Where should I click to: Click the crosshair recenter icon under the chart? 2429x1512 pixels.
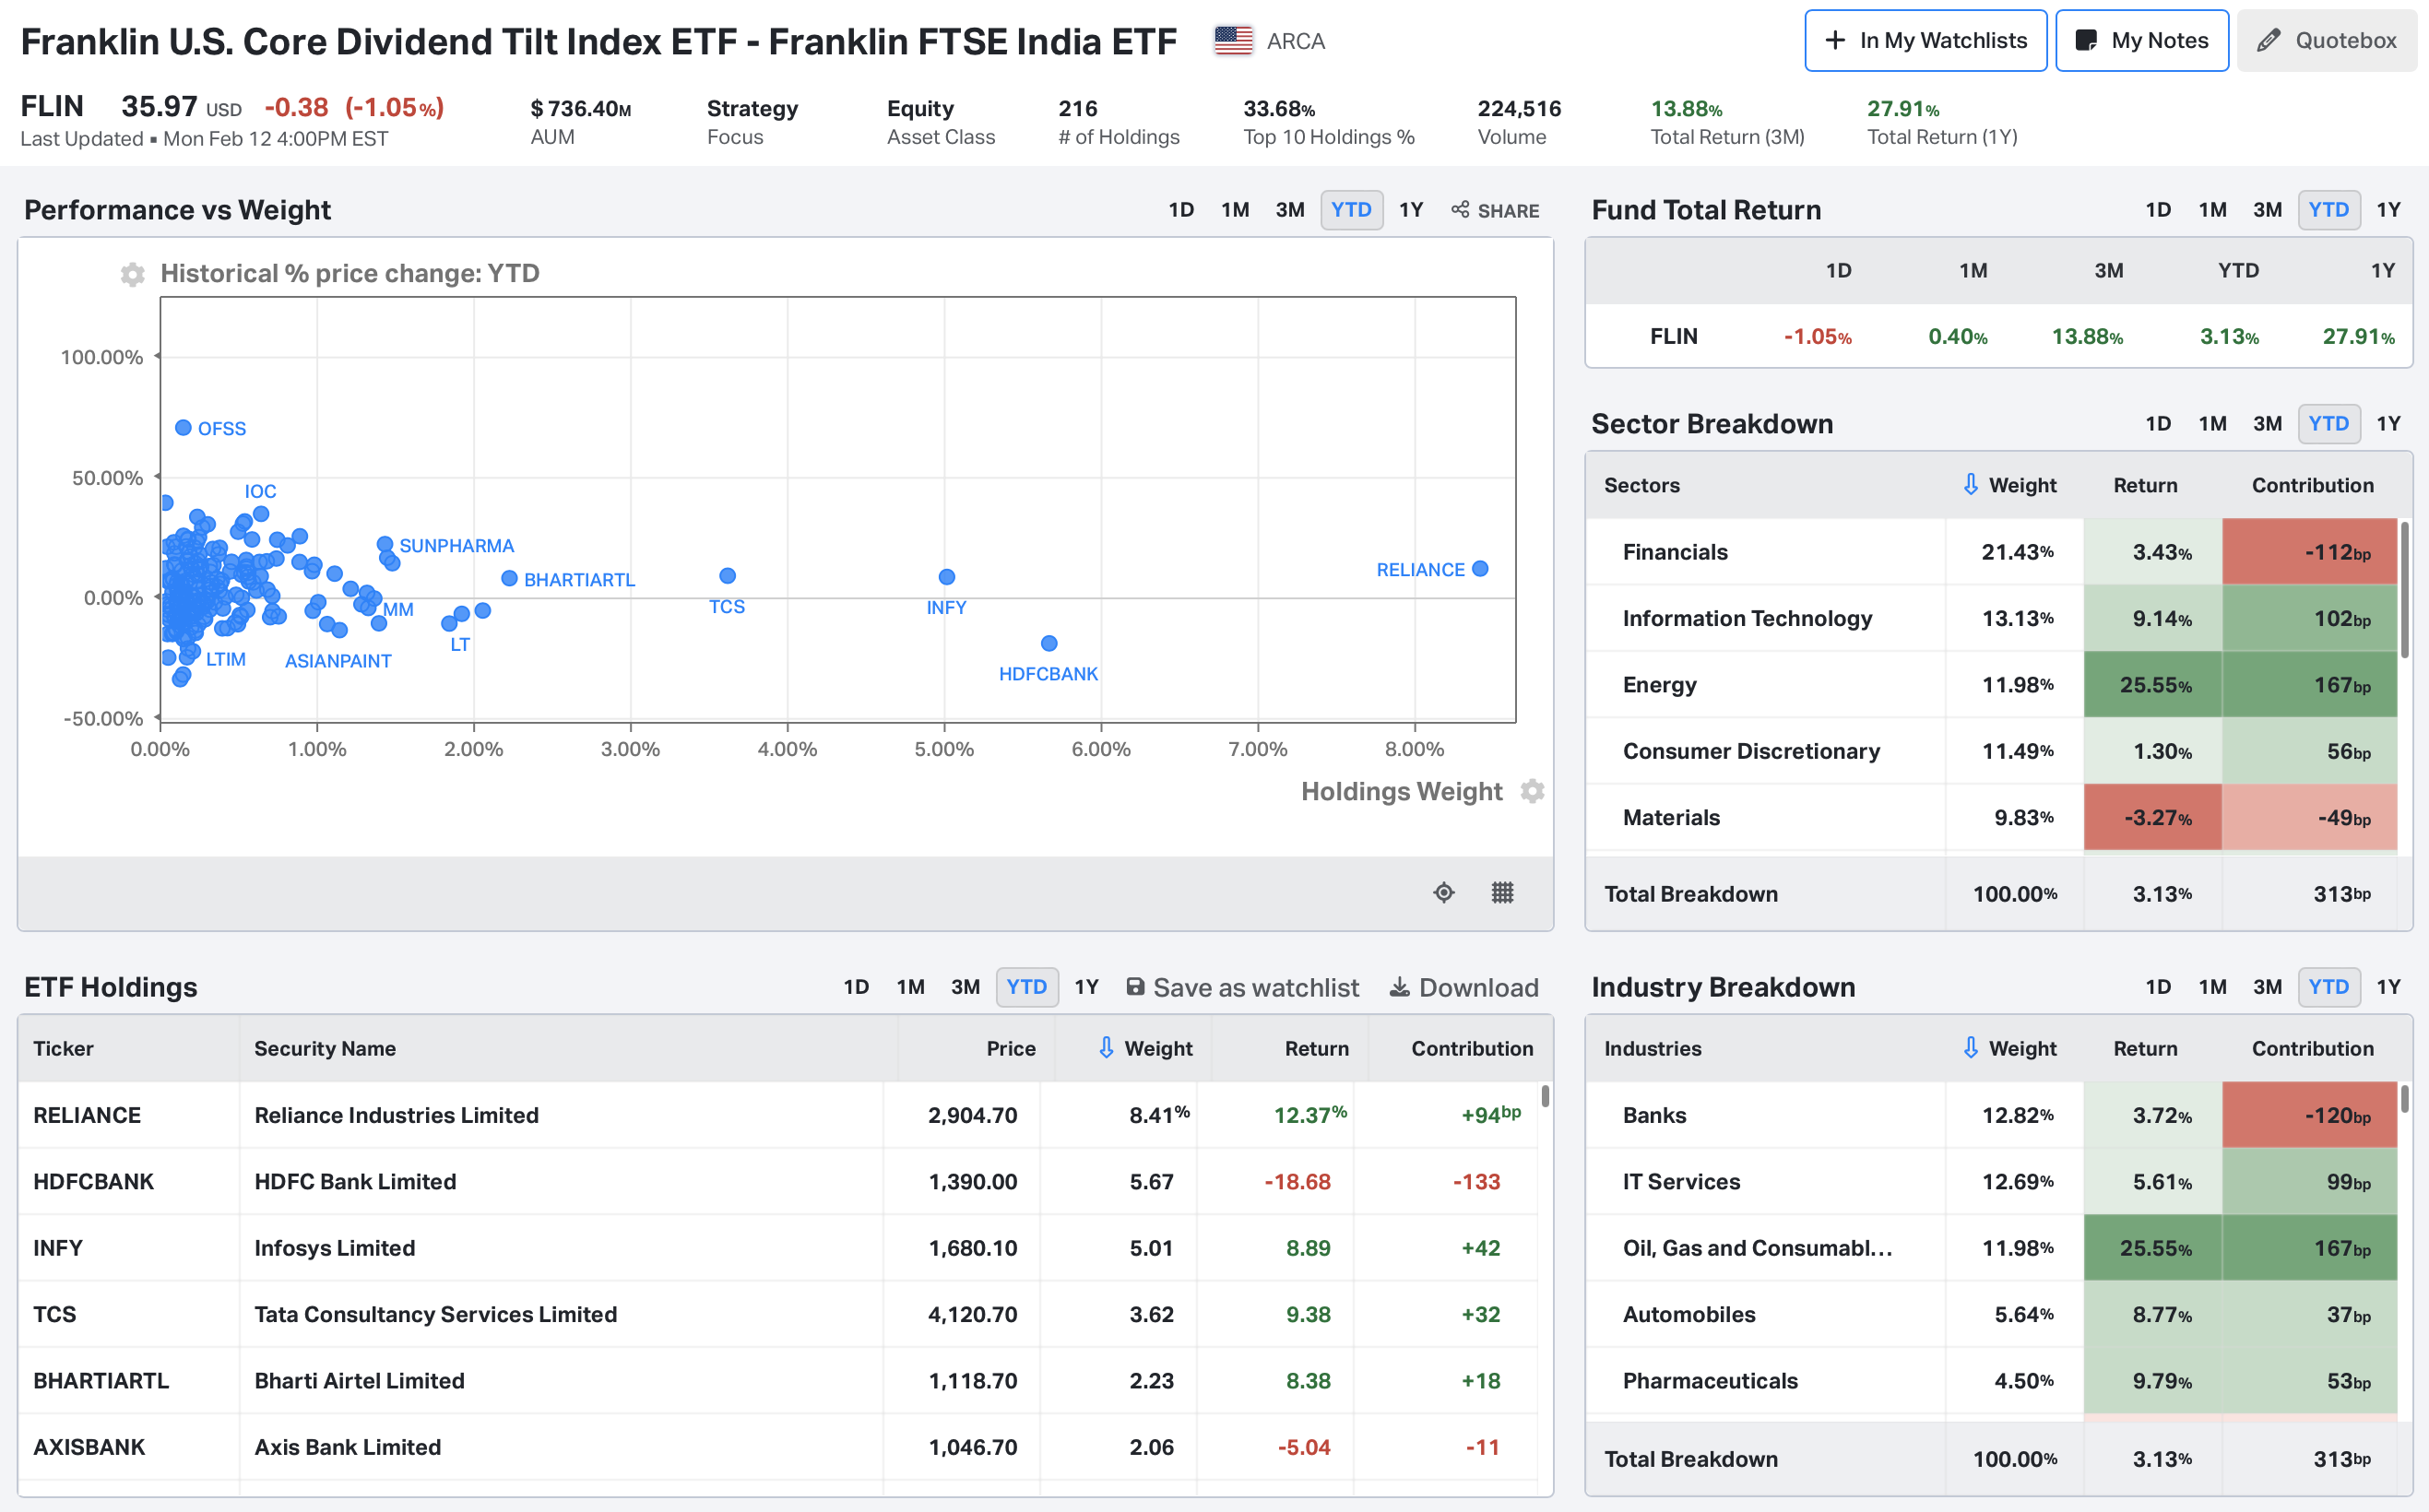(1443, 892)
